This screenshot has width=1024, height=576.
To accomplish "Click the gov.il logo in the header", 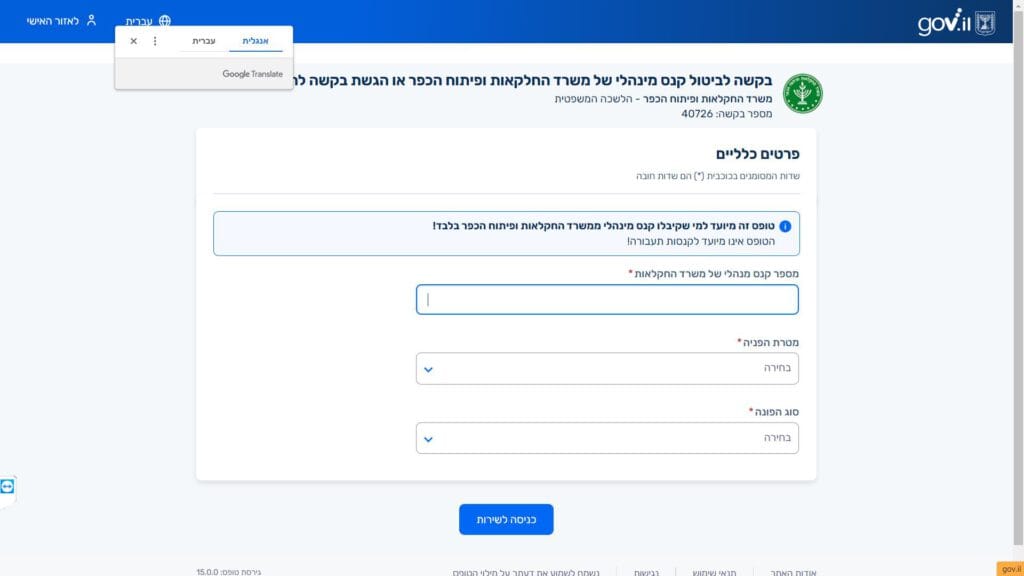I will click(943, 22).
